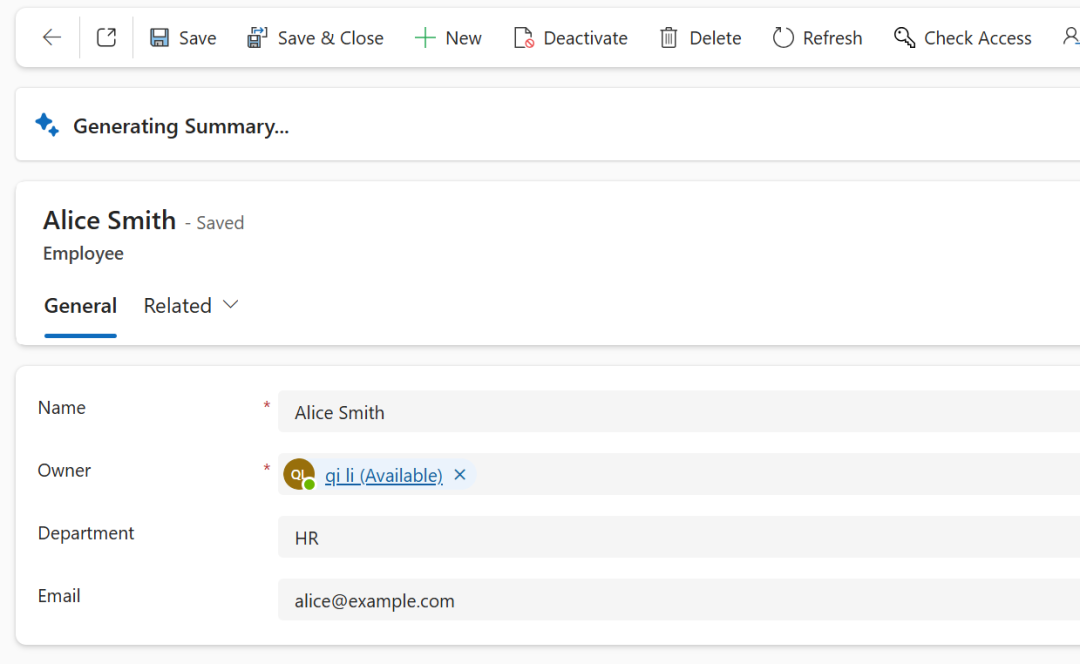Click the person icon after Check Access
The height and width of the screenshot is (664, 1080).
1070,38
